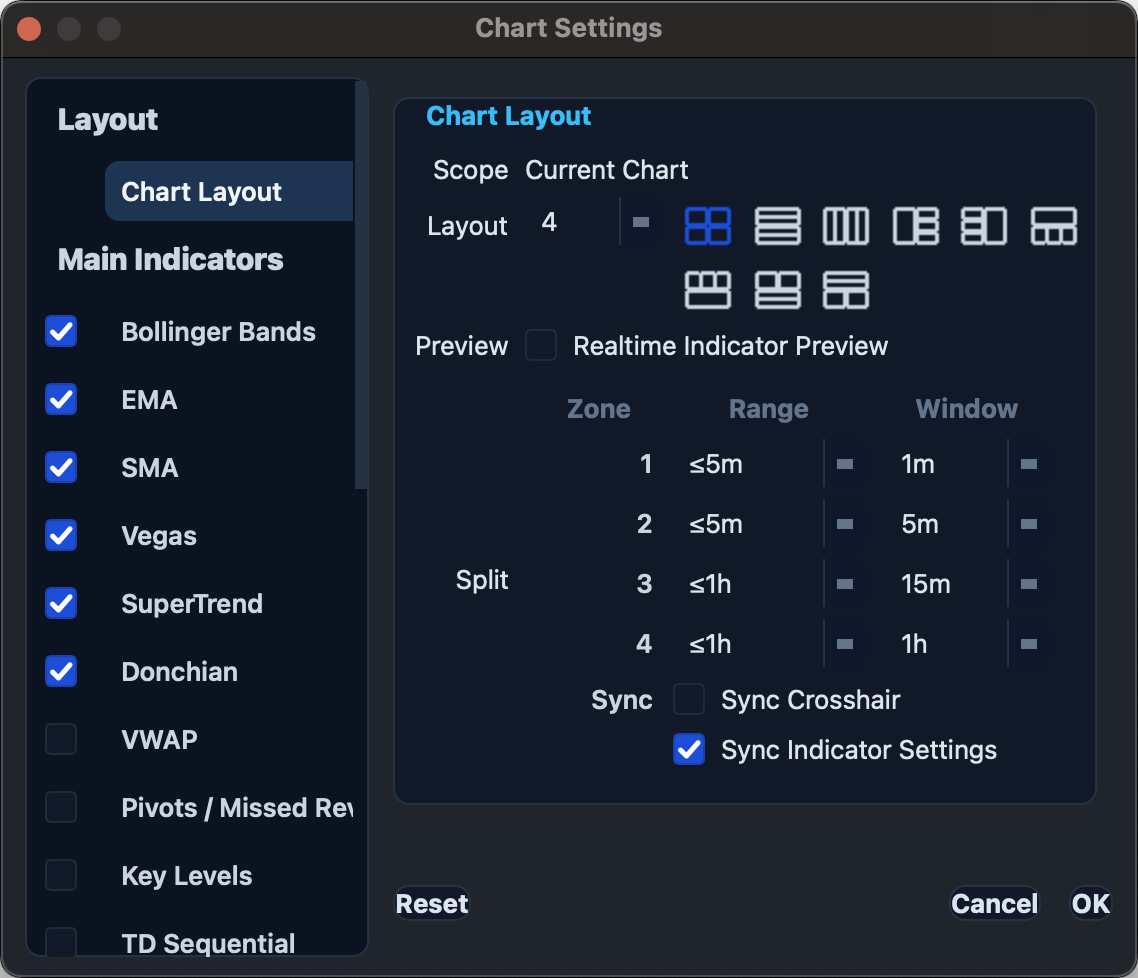Enable the Sync Crosshair checkbox
Viewport: 1138px width, 978px height.
click(x=689, y=699)
